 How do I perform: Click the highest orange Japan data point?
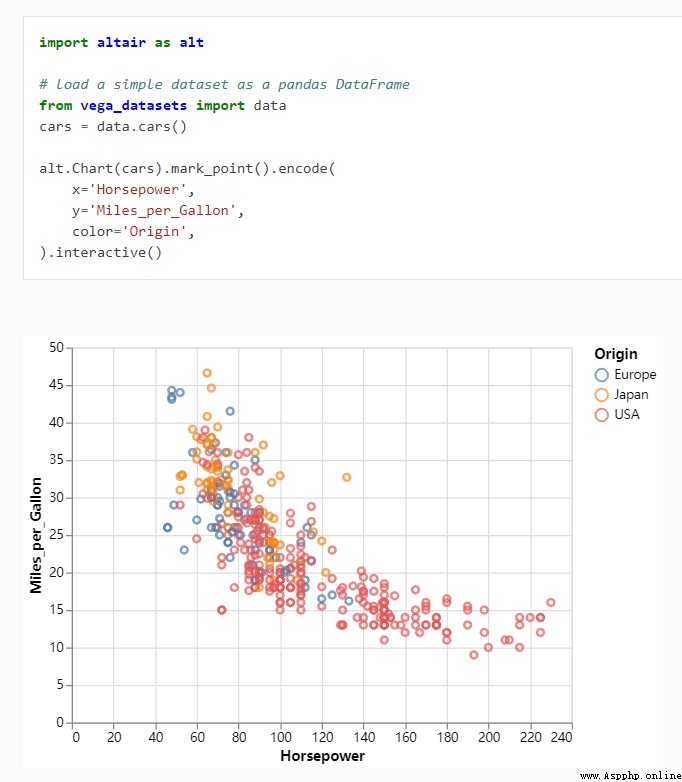click(x=207, y=373)
